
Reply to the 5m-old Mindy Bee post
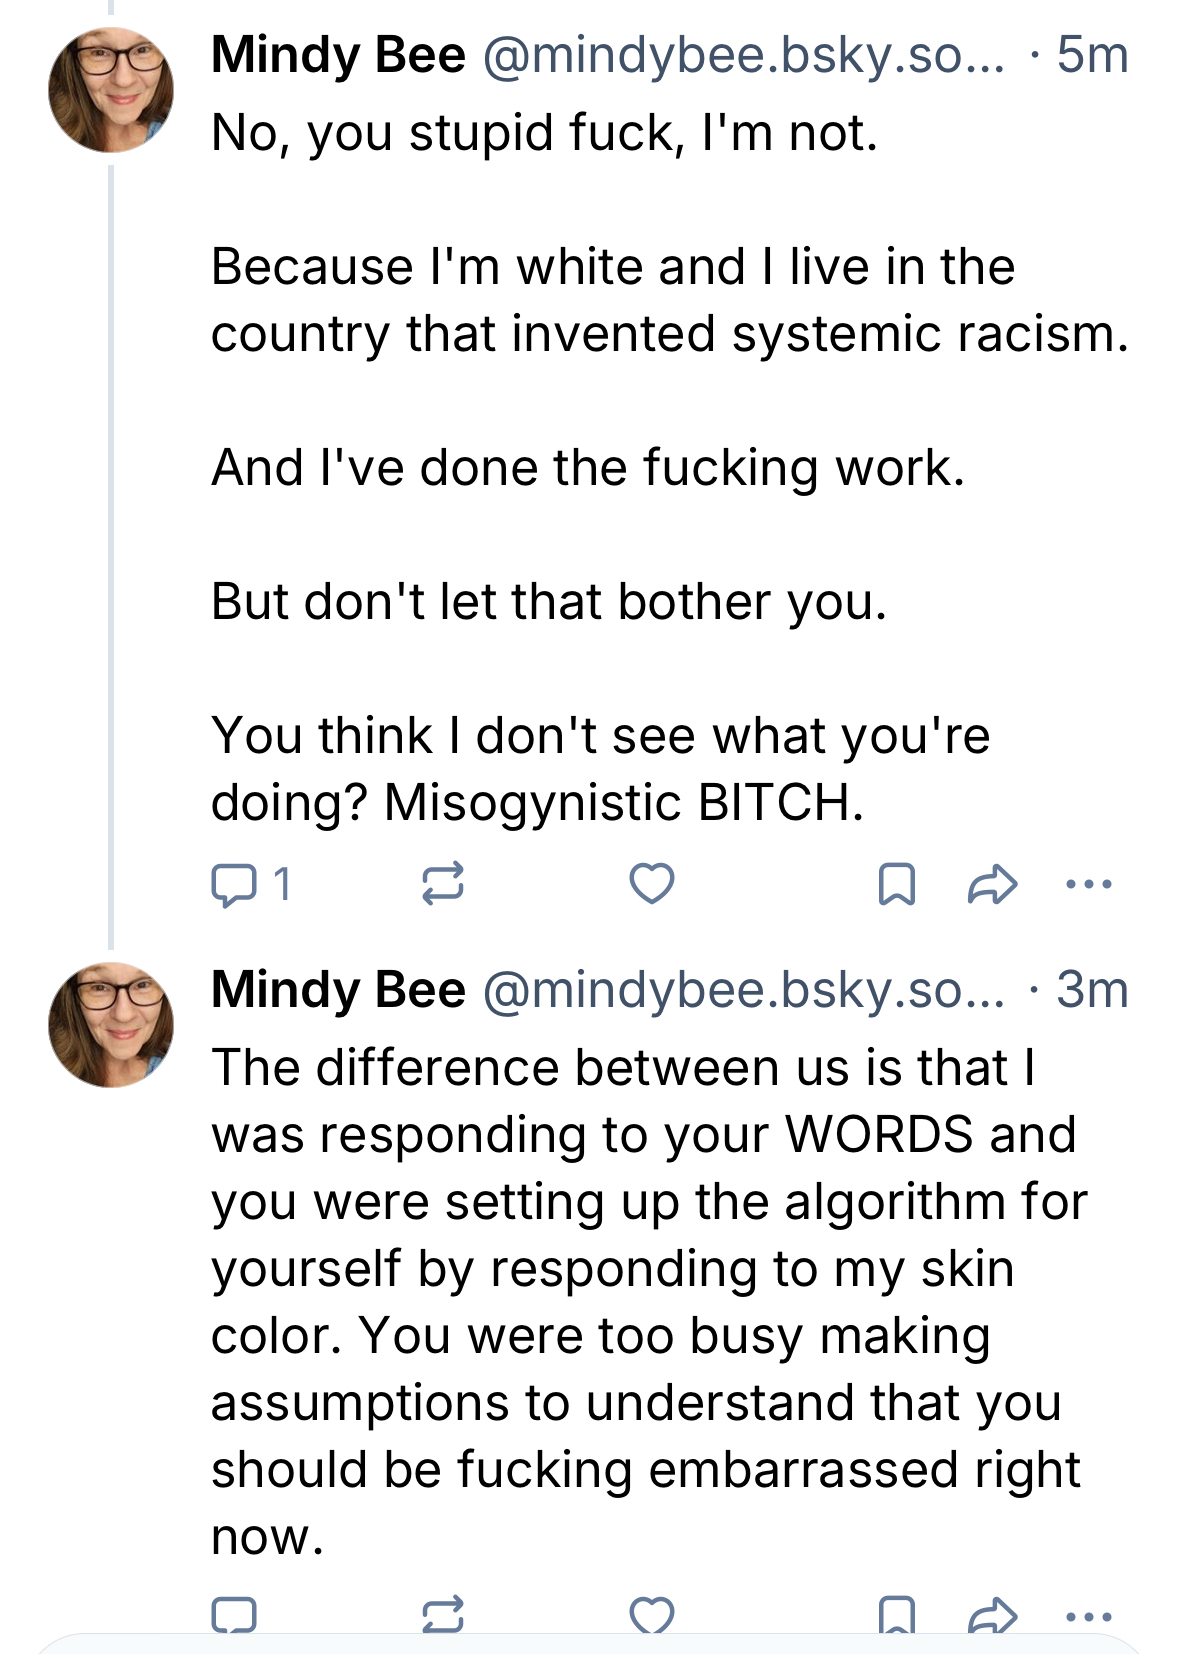point(234,885)
